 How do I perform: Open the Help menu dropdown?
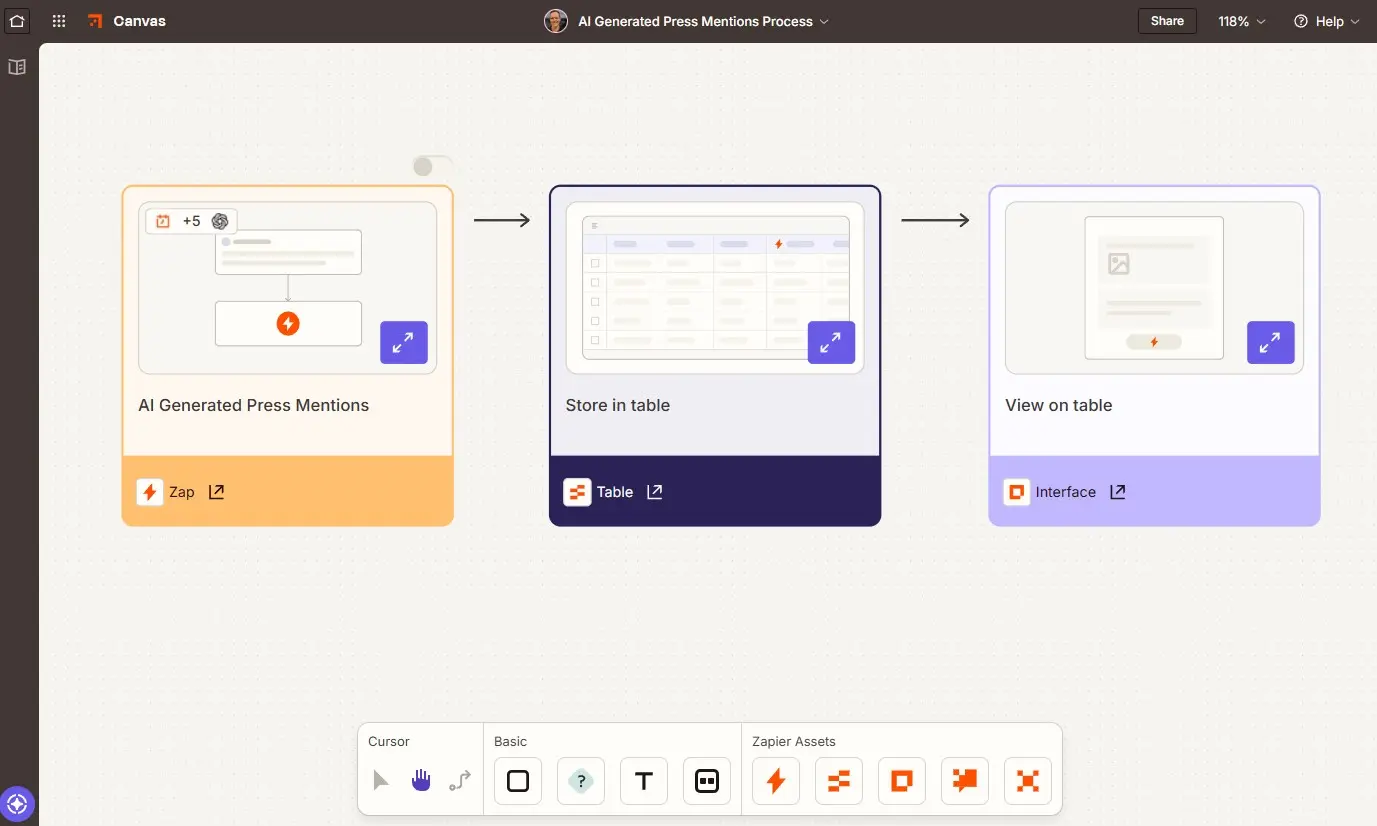tap(1327, 21)
